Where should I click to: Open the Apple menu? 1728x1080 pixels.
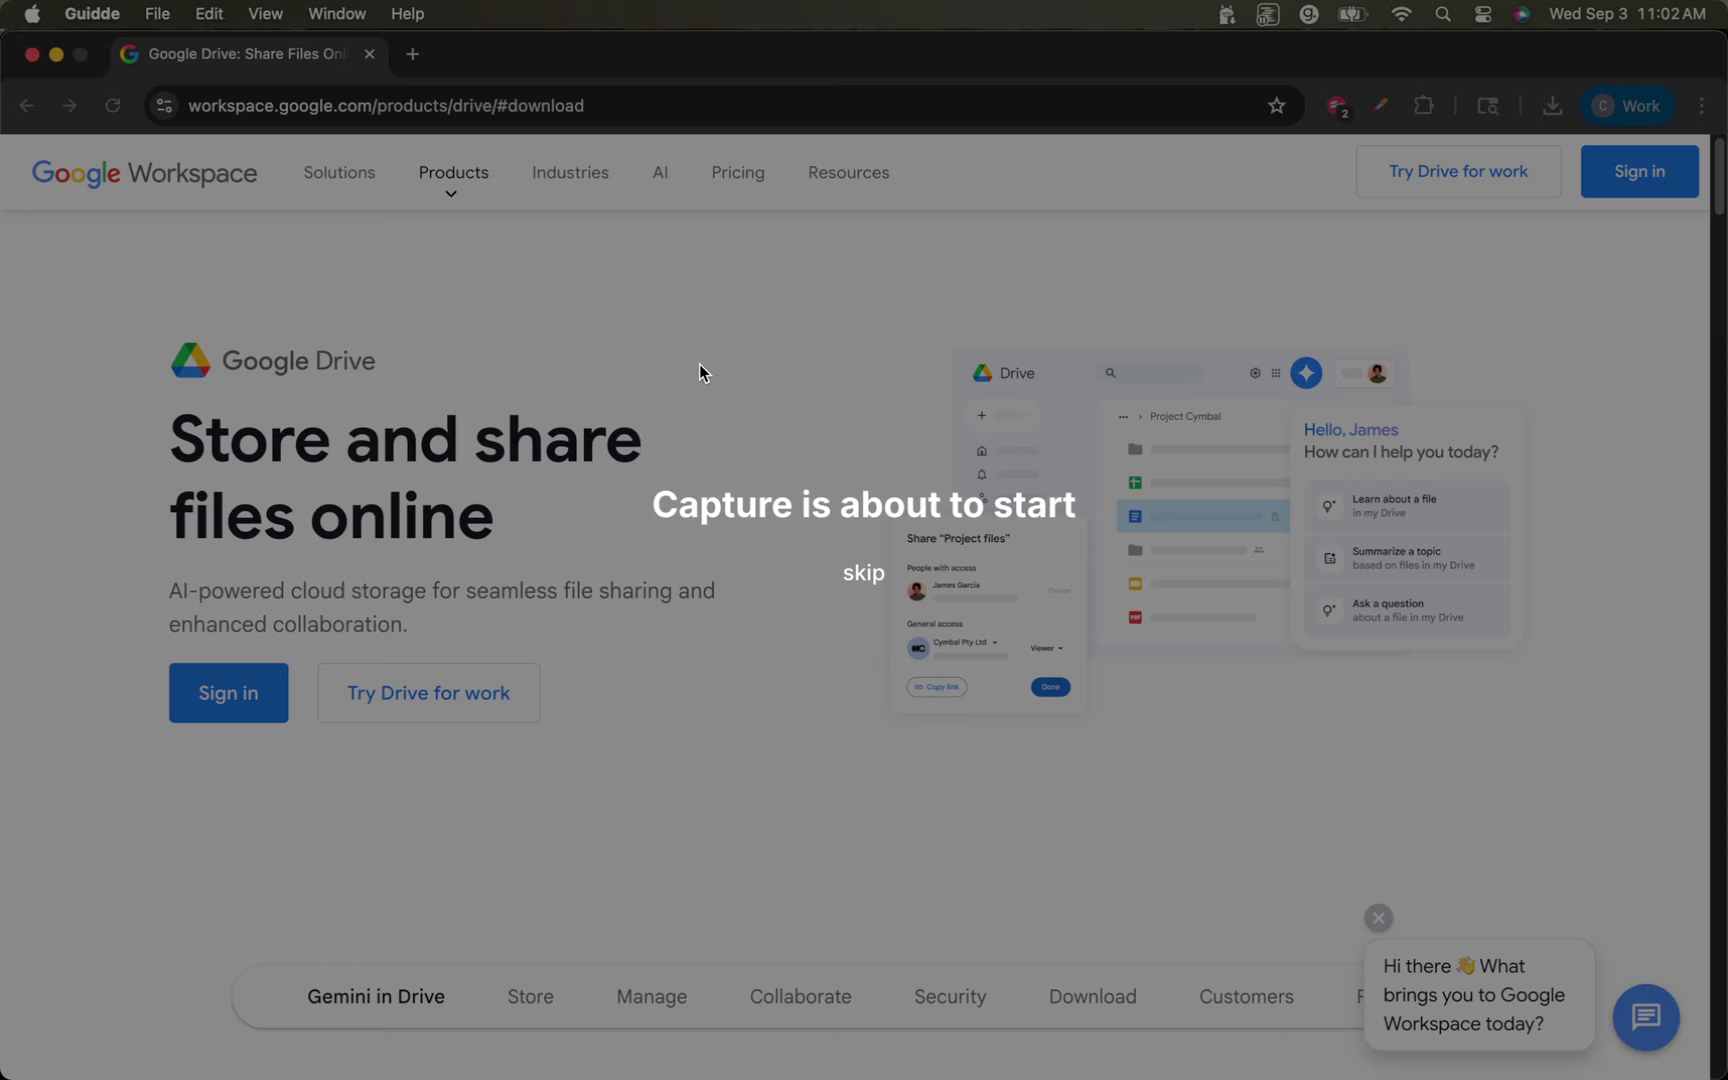[32, 14]
